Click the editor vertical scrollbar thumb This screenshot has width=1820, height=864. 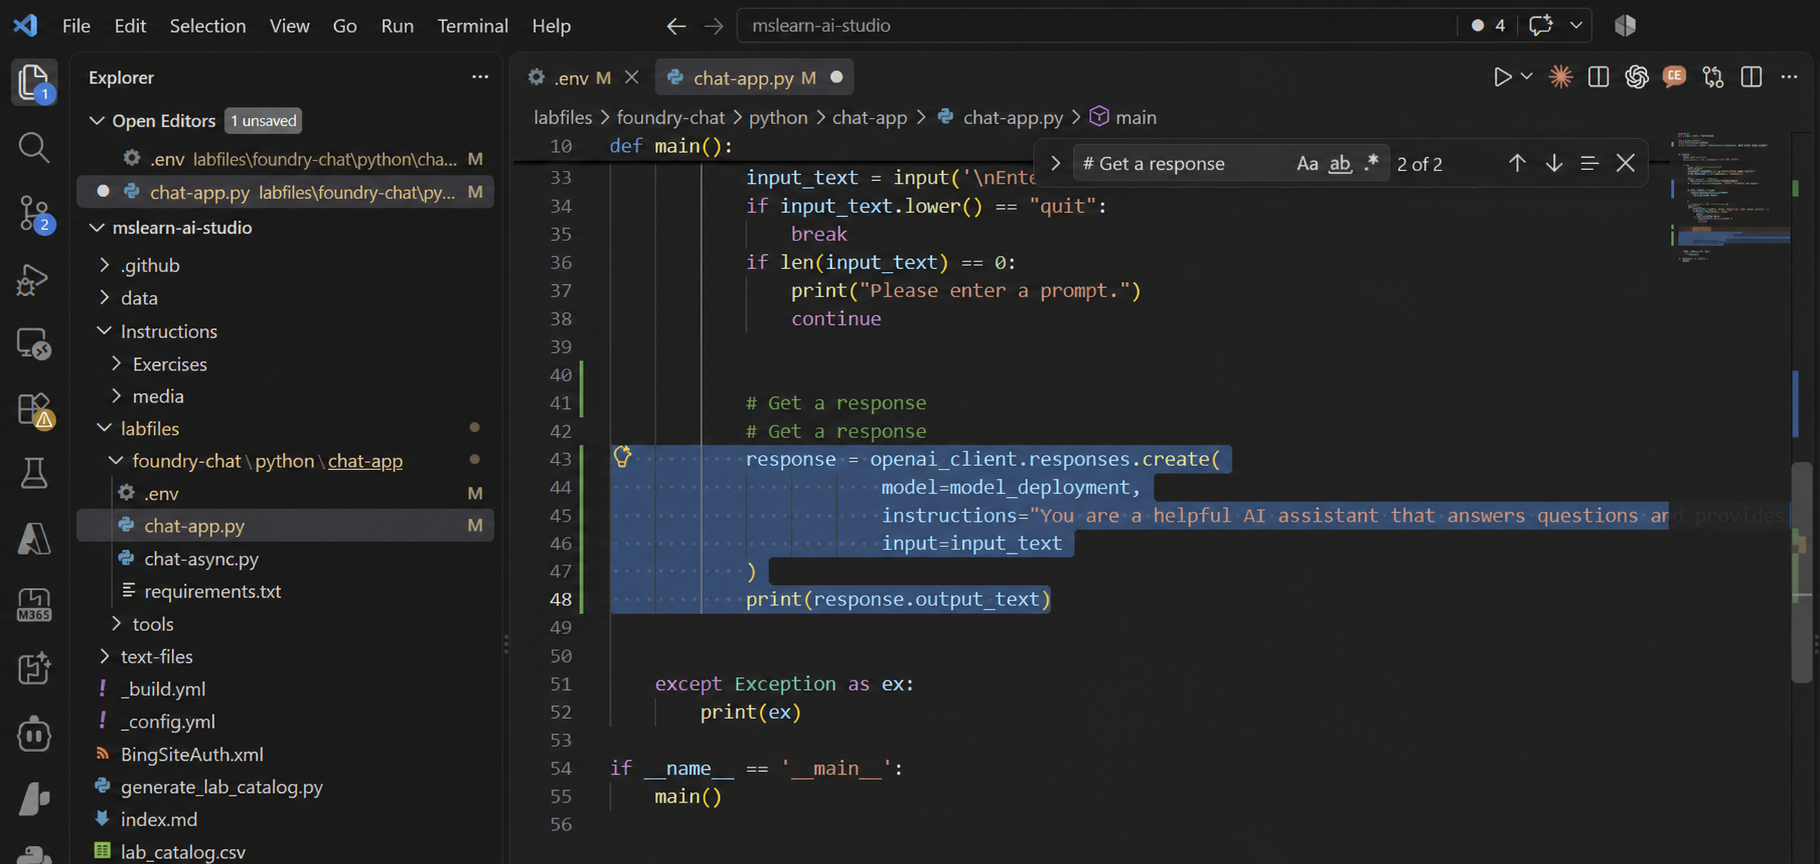click(1803, 572)
